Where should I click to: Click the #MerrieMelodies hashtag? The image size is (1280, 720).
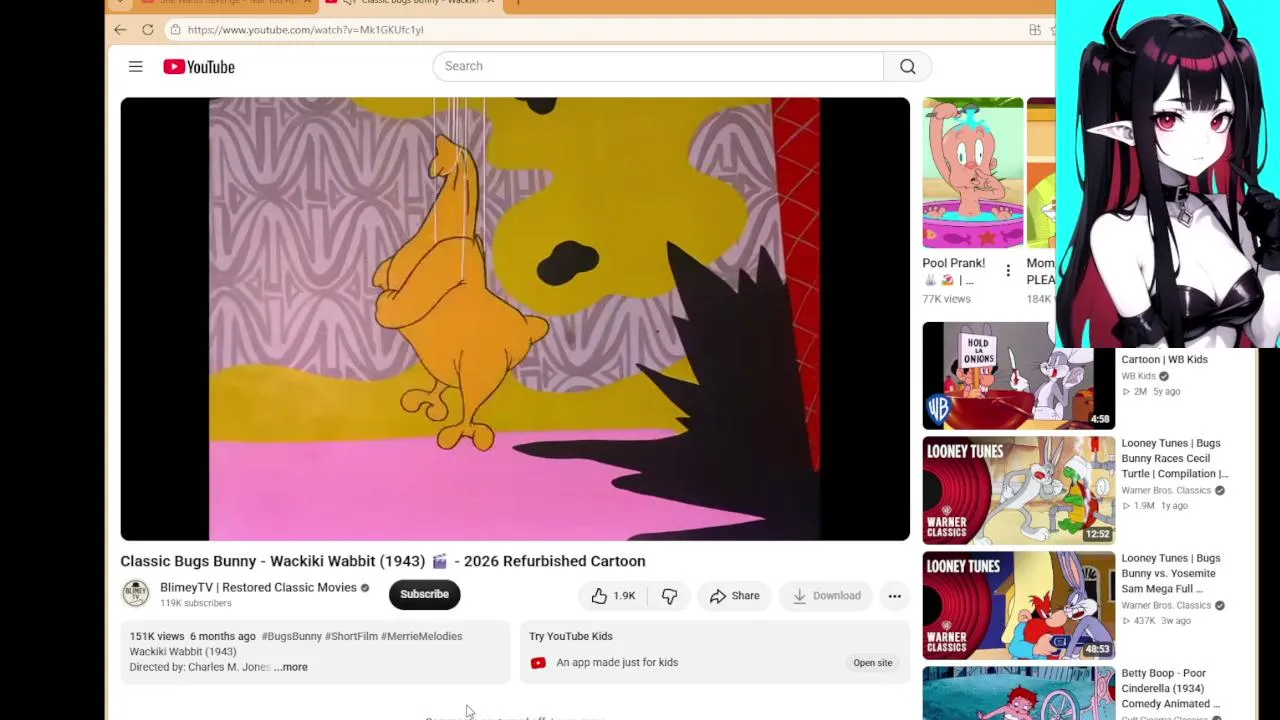click(x=421, y=636)
